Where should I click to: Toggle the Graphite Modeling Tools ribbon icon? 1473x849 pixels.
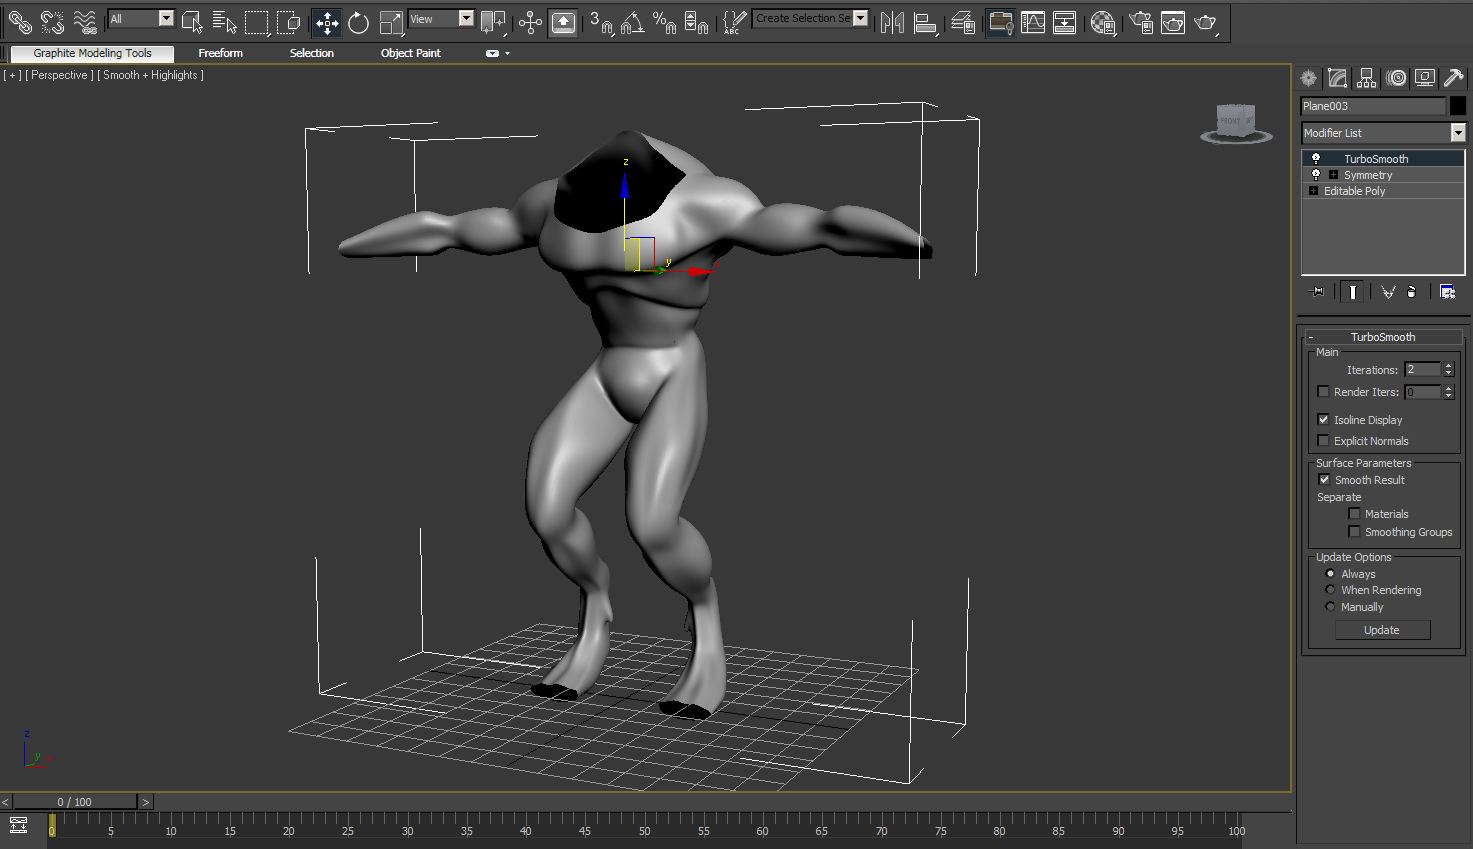click(x=1000, y=21)
